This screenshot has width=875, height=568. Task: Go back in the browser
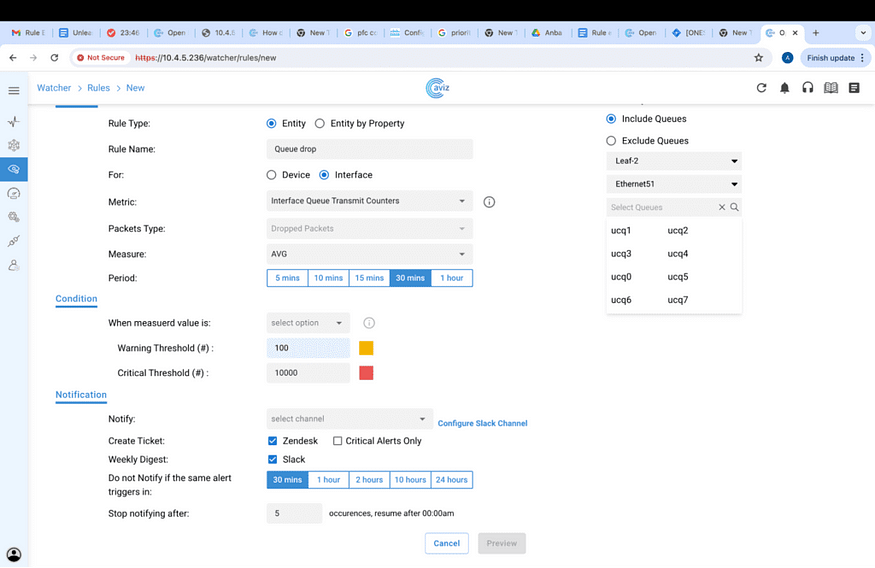tap(13, 57)
